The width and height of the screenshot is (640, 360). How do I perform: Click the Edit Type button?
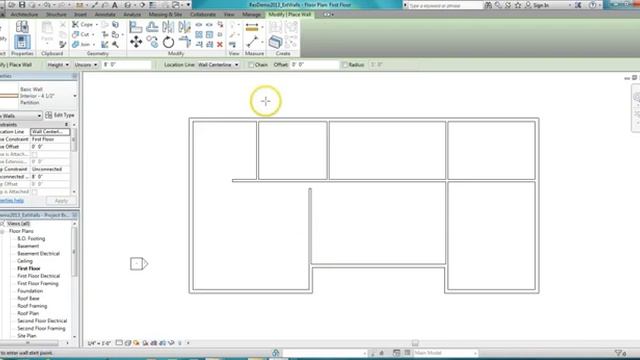tap(60, 116)
